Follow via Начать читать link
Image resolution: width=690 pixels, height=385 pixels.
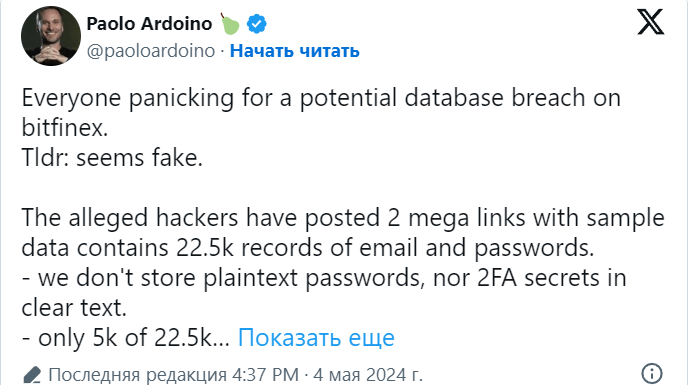294,51
